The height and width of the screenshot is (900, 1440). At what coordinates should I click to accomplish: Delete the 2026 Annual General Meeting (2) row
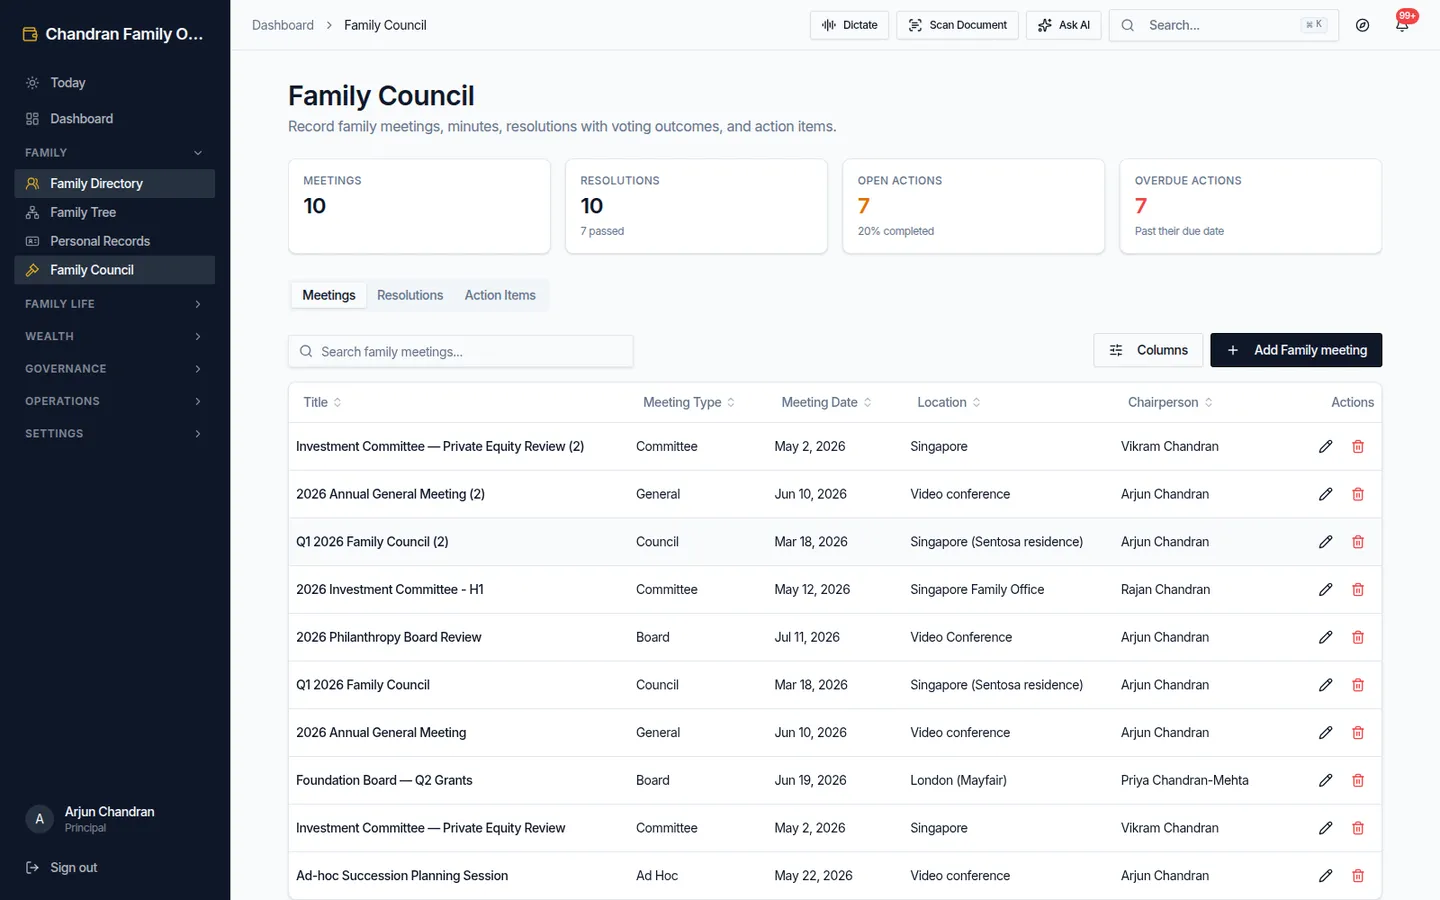tap(1358, 494)
